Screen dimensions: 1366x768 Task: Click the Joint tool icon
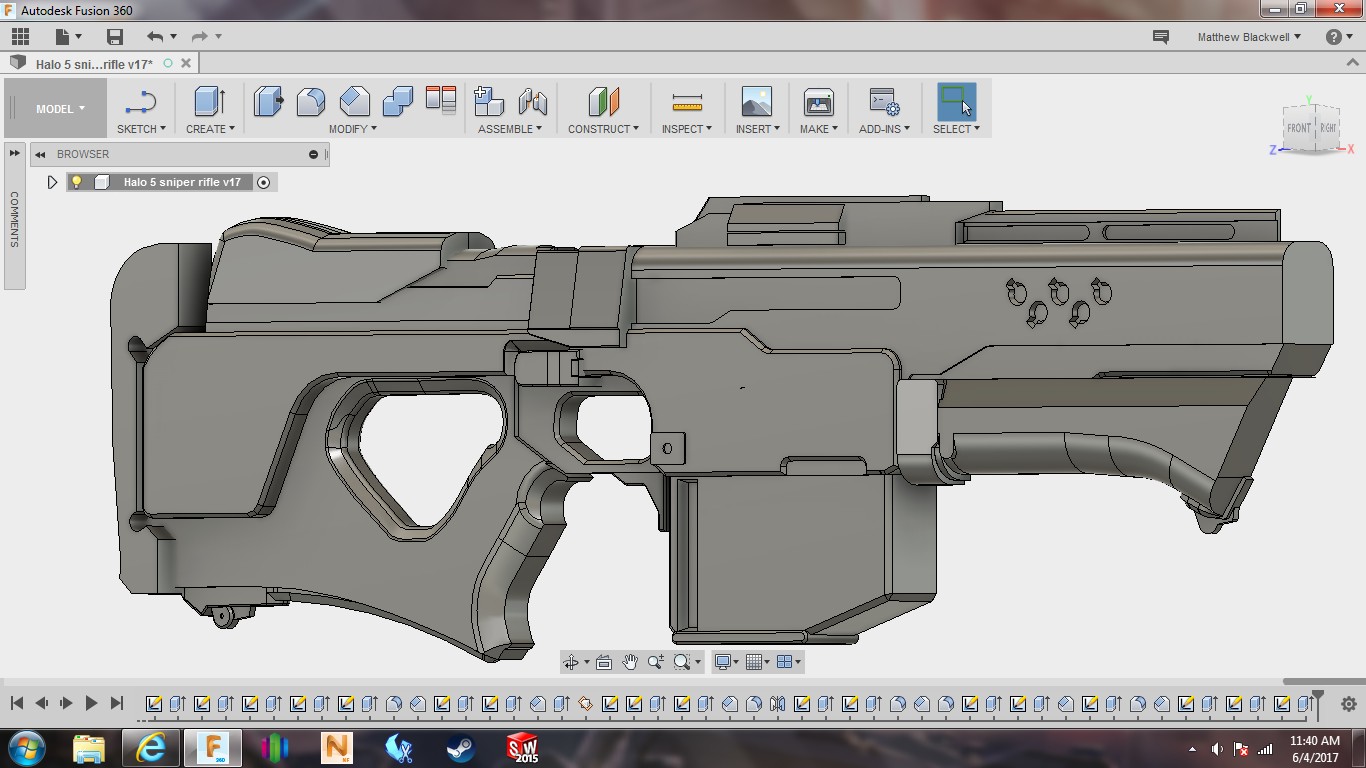(533, 102)
